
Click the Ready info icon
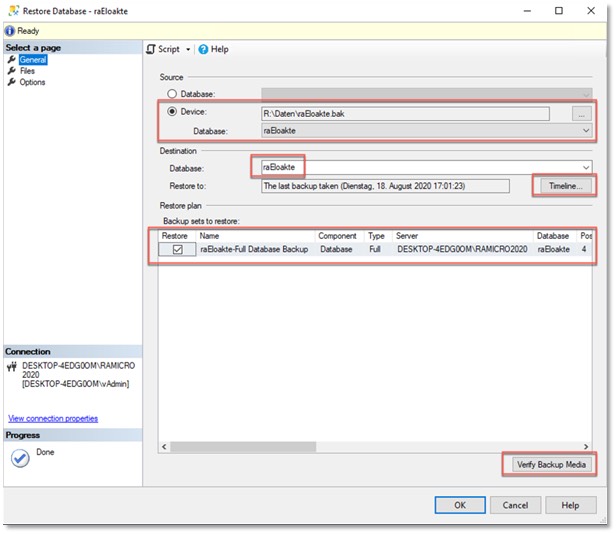pyautogui.click(x=10, y=31)
